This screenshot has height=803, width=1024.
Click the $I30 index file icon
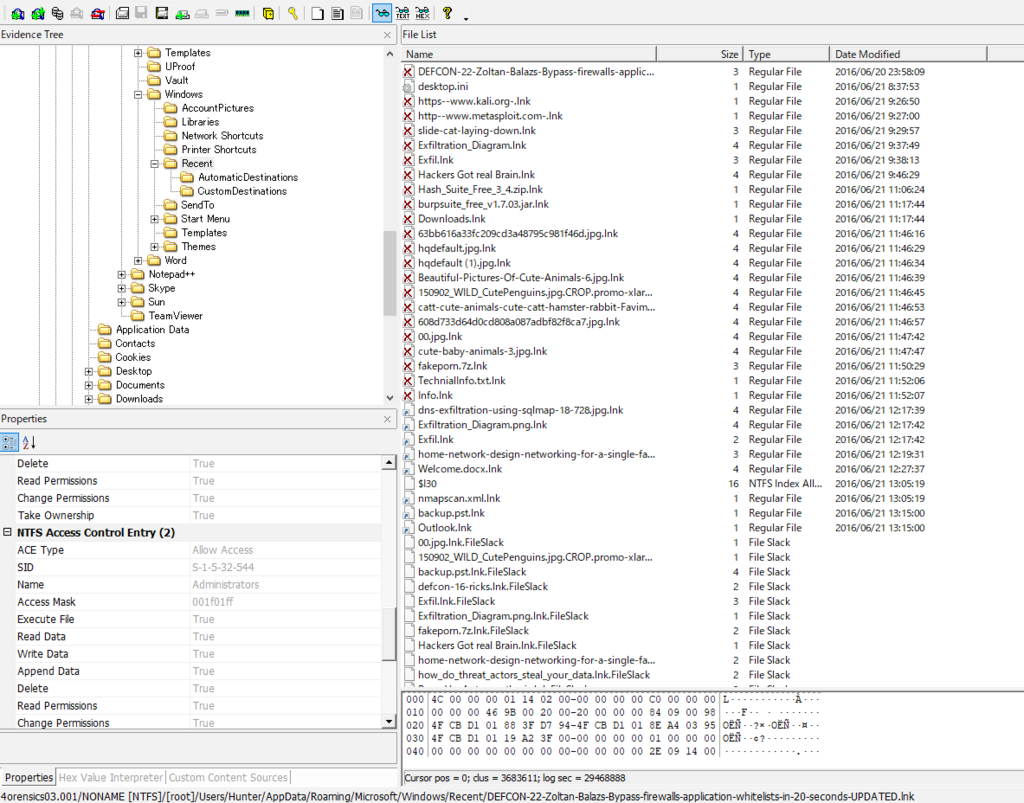pyautogui.click(x=409, y=484)
